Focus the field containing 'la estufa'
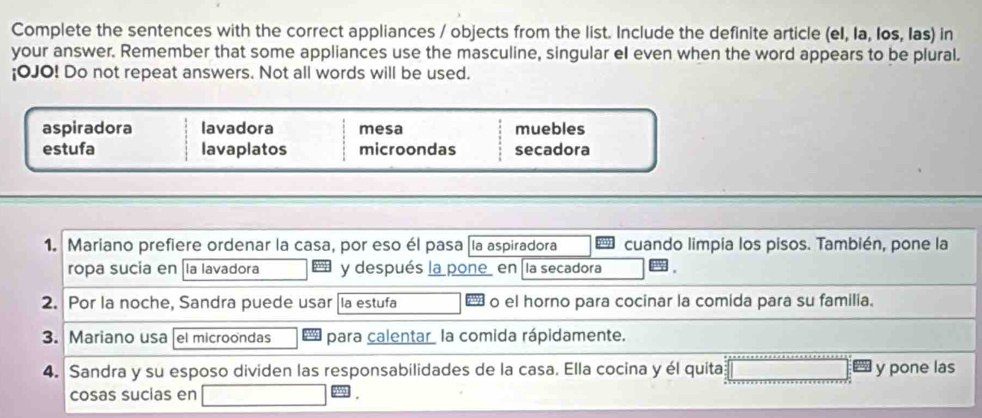This screenshot has height=418, width=982. [399, 303]
